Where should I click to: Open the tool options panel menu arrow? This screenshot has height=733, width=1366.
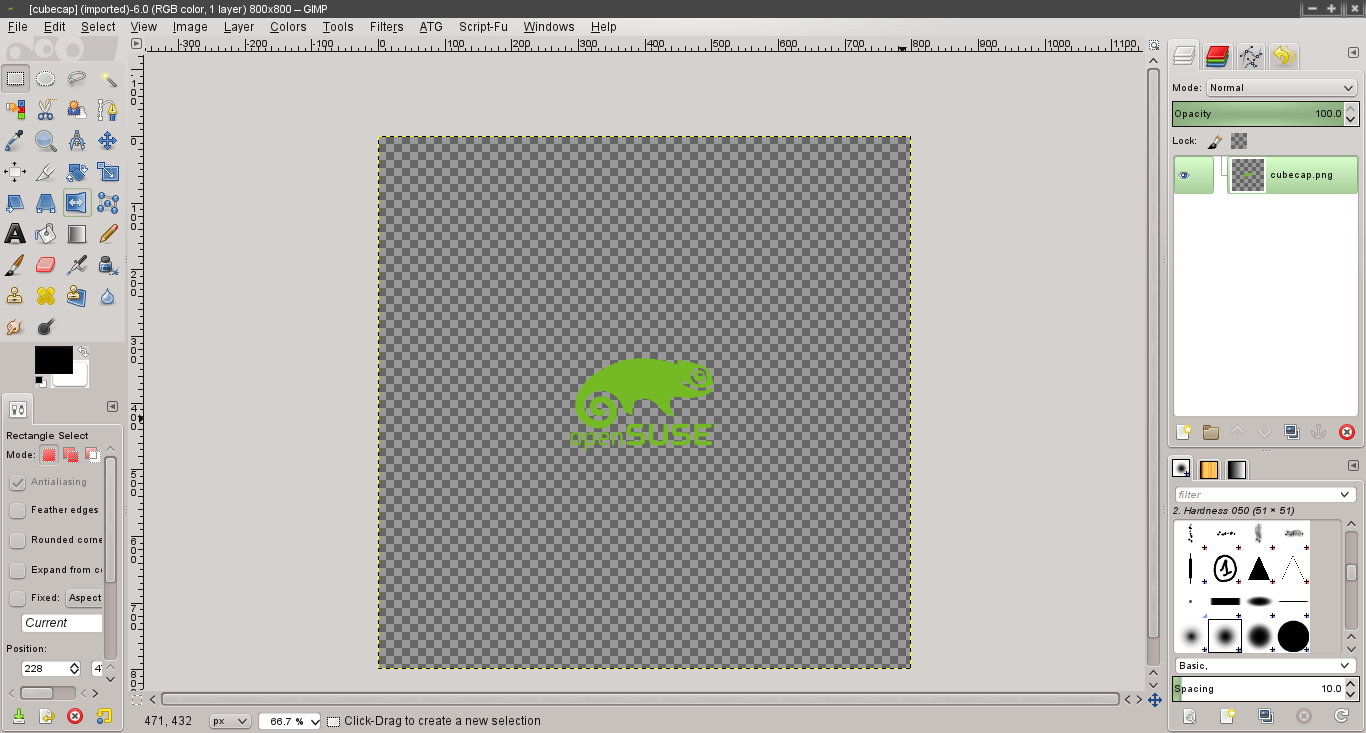pos(112,407)
